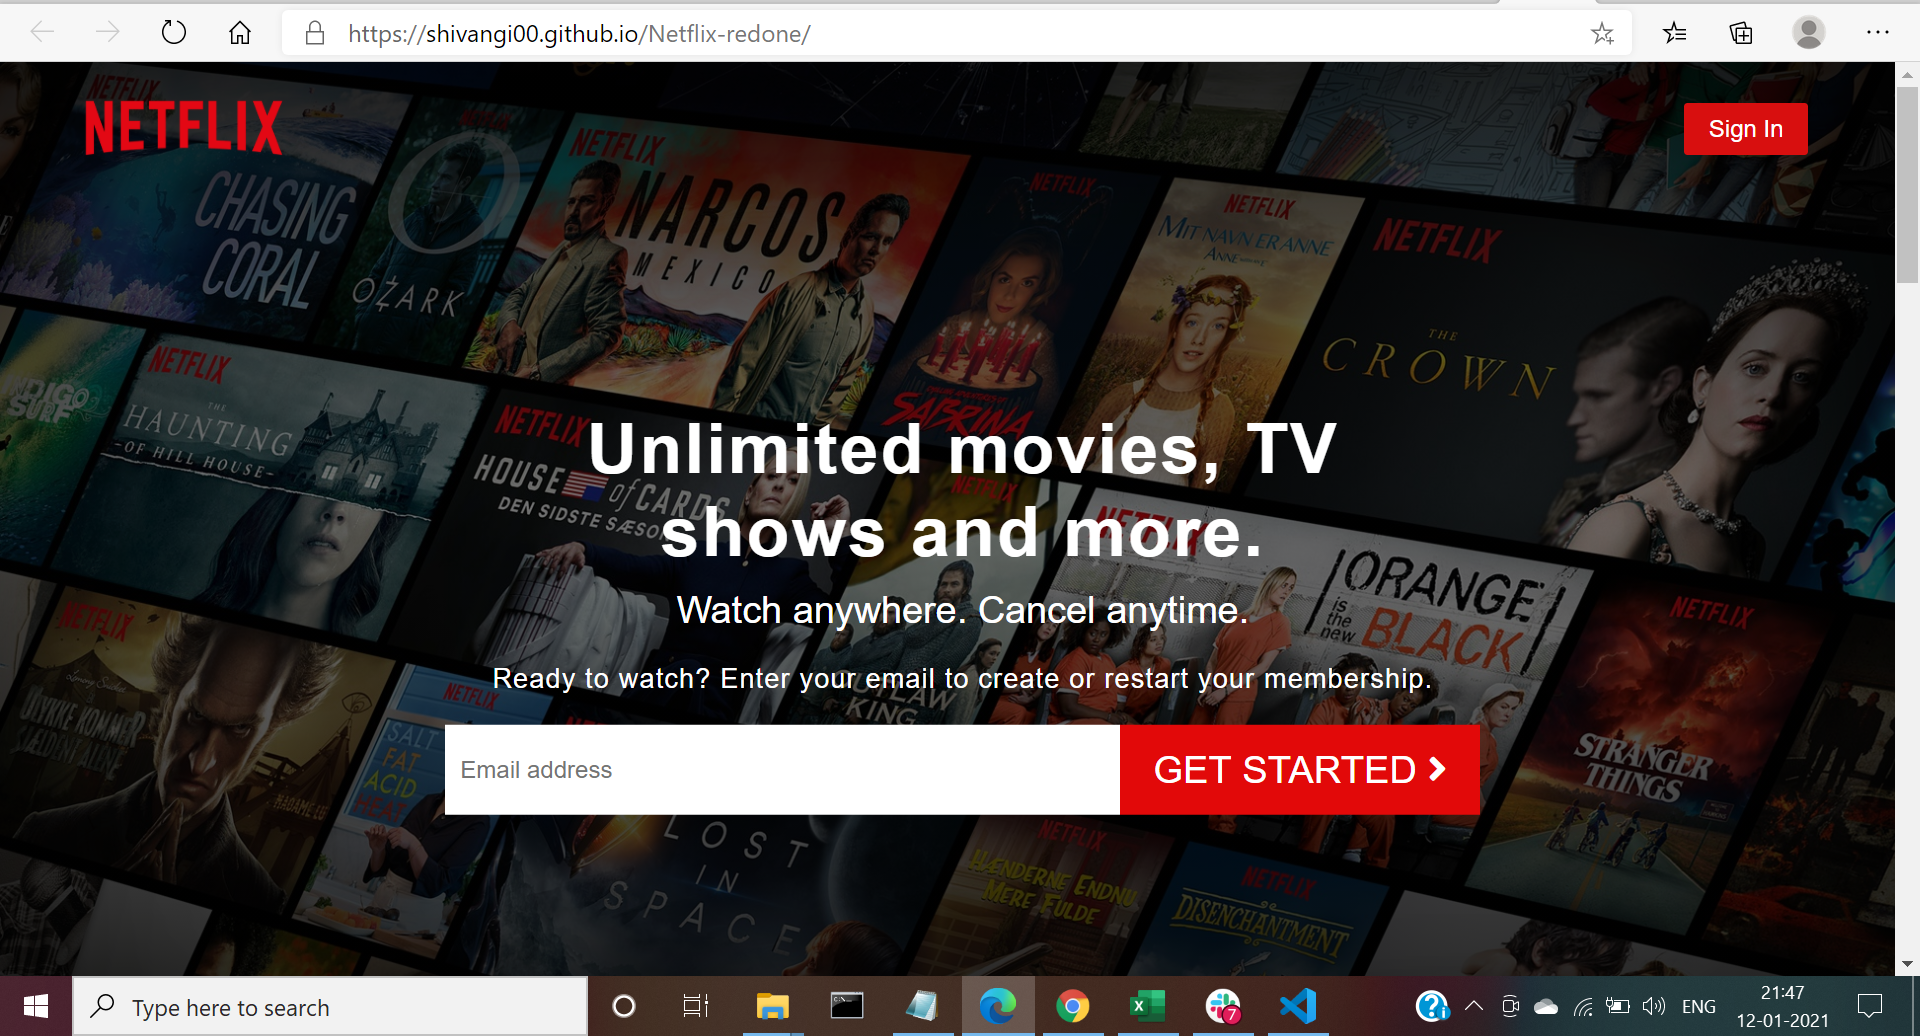Open the Favorites list icon

click(1675, 33)
